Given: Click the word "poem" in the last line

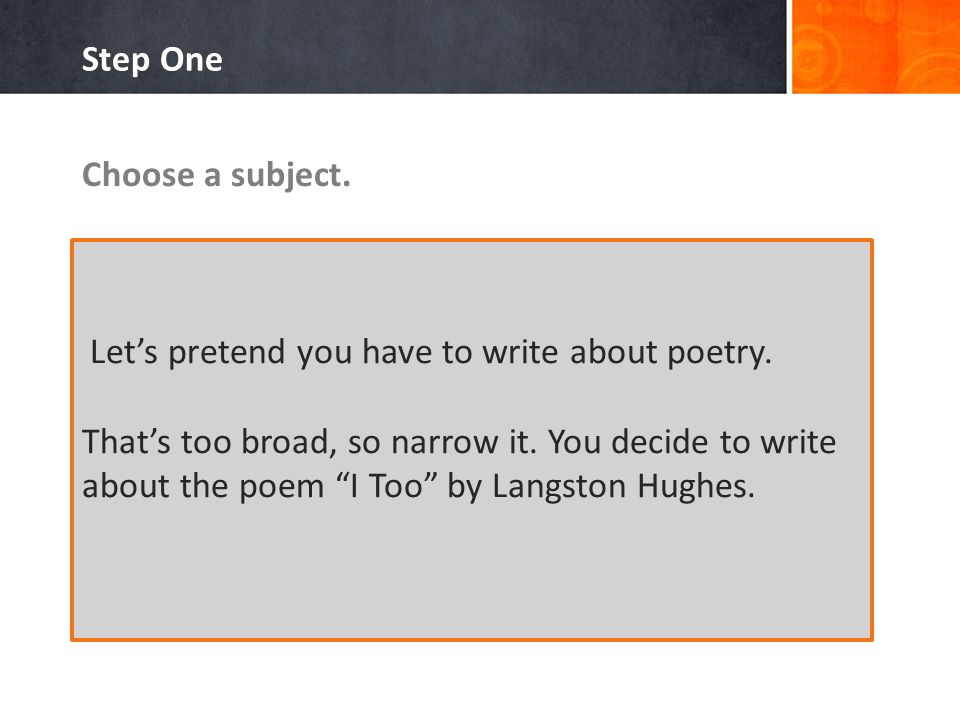Looking at the screenshot, I should click(x=282, y=489).
